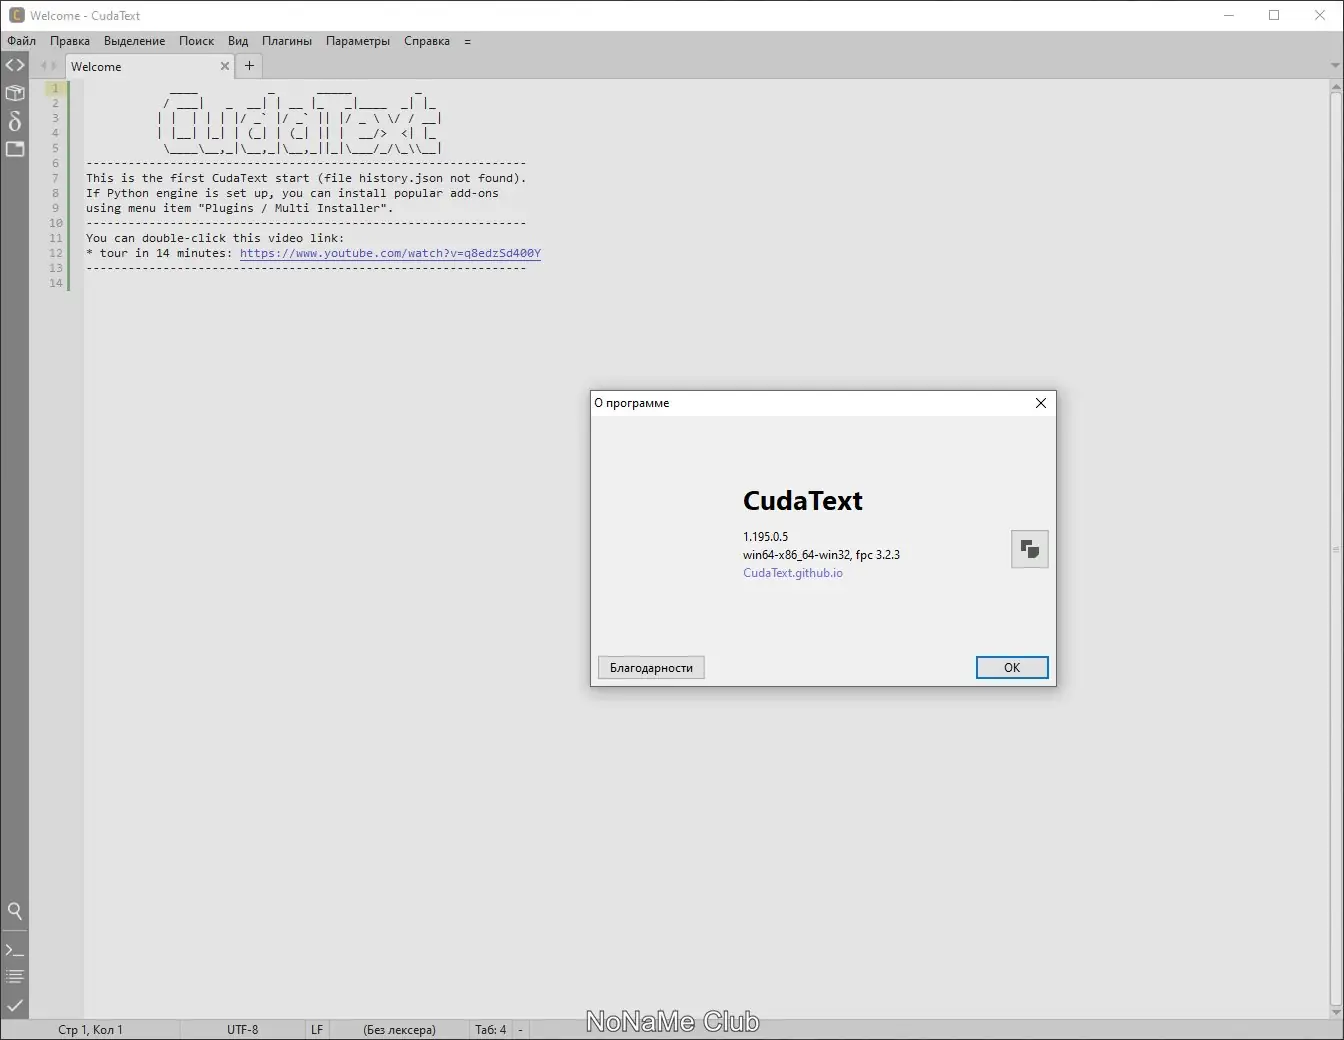Viewport: 1344px width, 1040px height.
Task: Change encoding via UTF-8 status field
Action: coord(242,1029)
